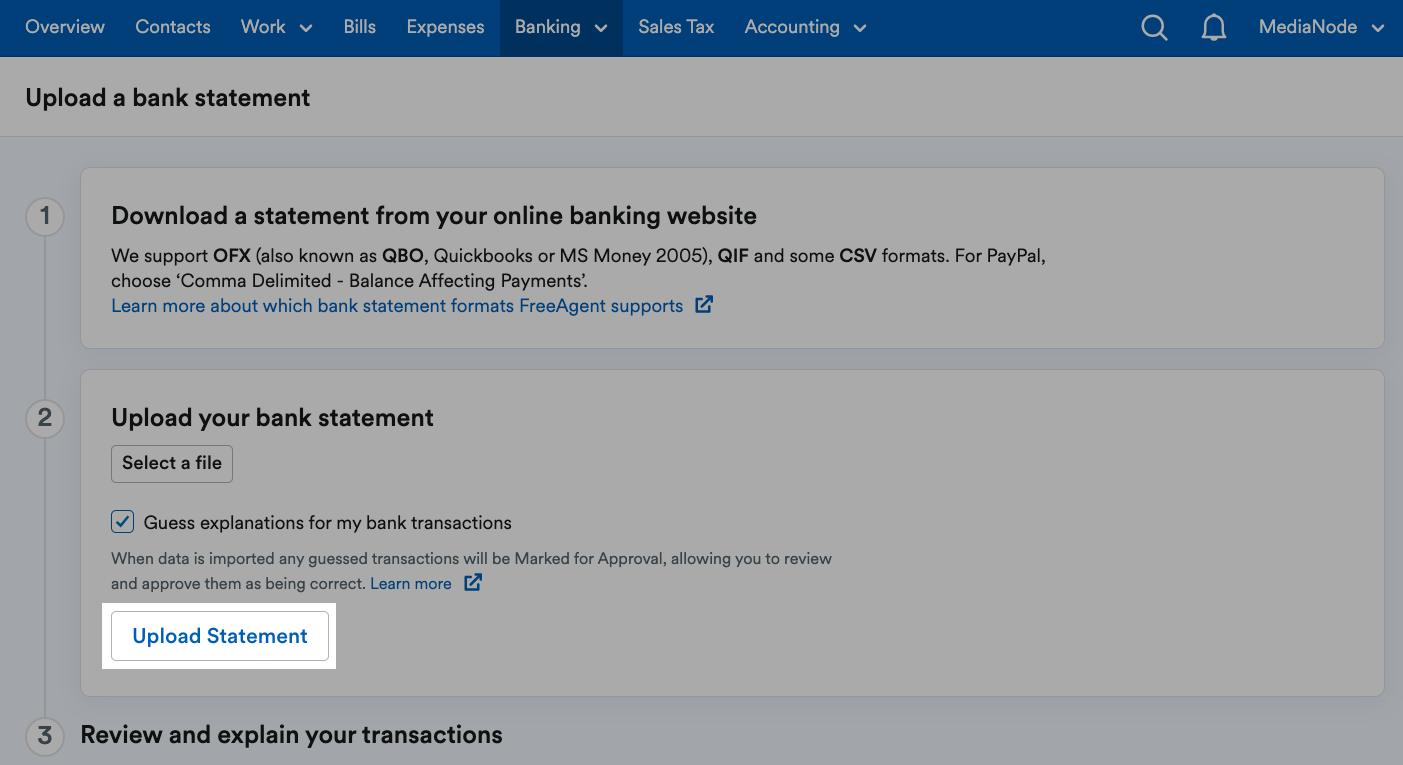Viewport: 1403px width, 765px height.
Task: Open the search magnifier icon
Action: tap(1154, 28)
